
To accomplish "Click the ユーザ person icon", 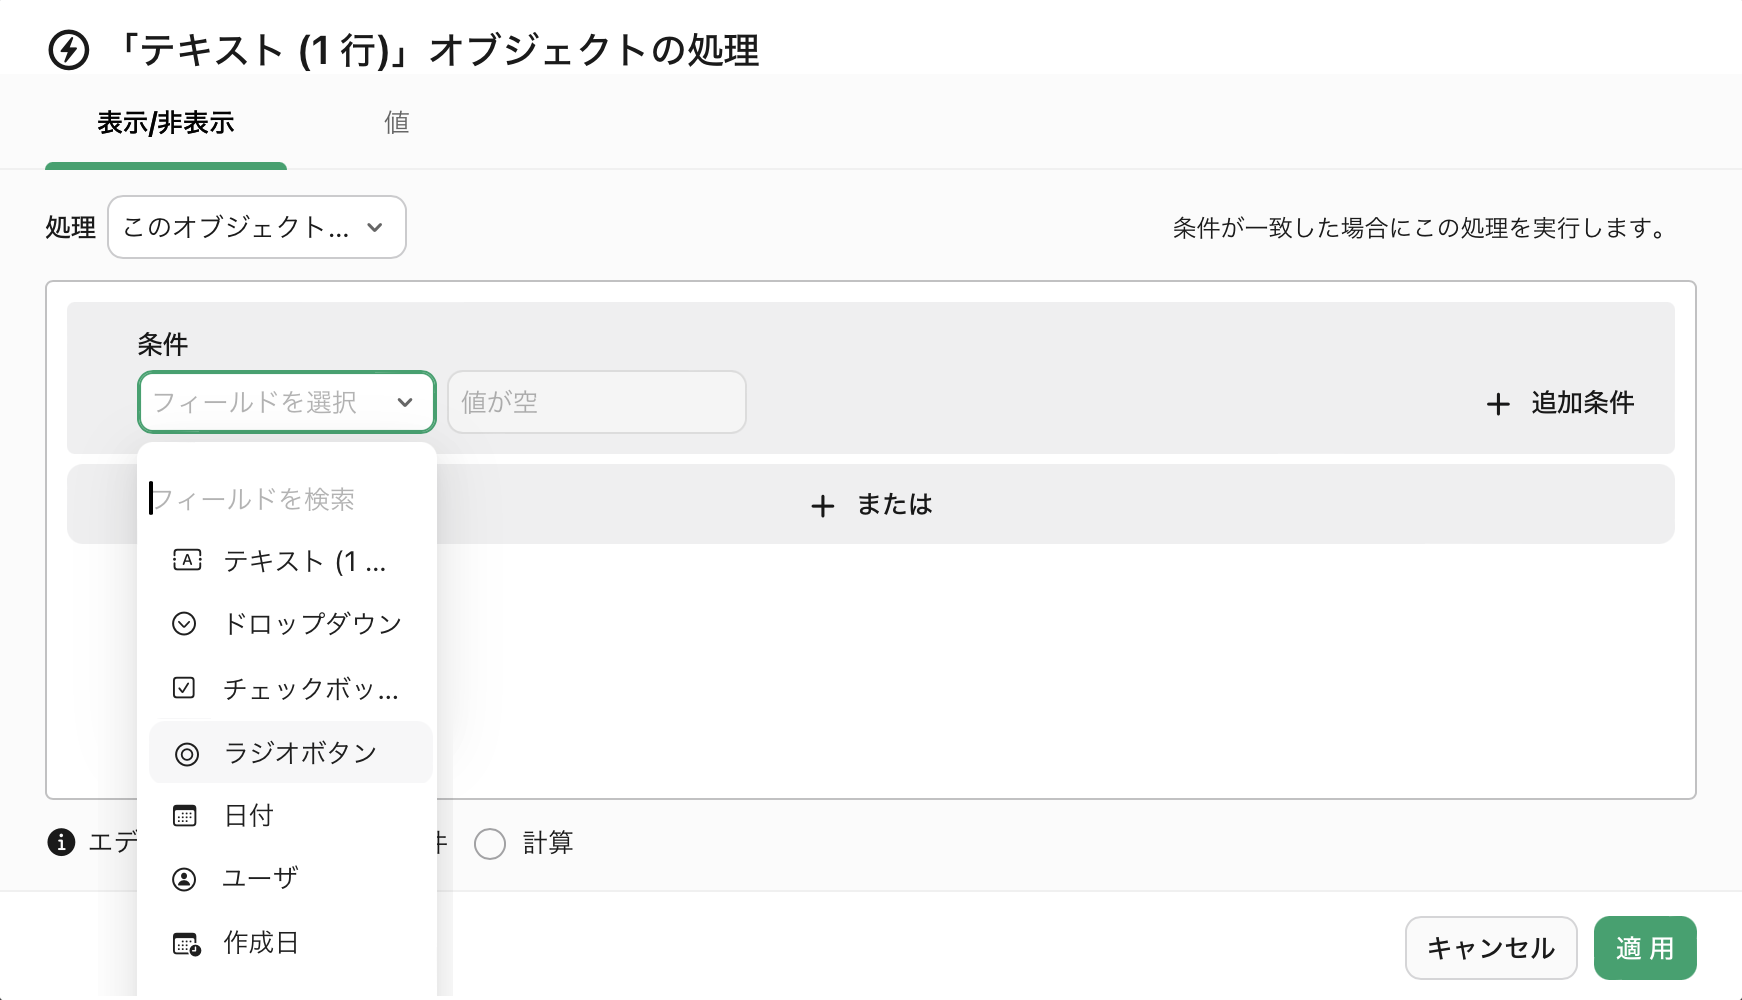I will coord(184,878).
